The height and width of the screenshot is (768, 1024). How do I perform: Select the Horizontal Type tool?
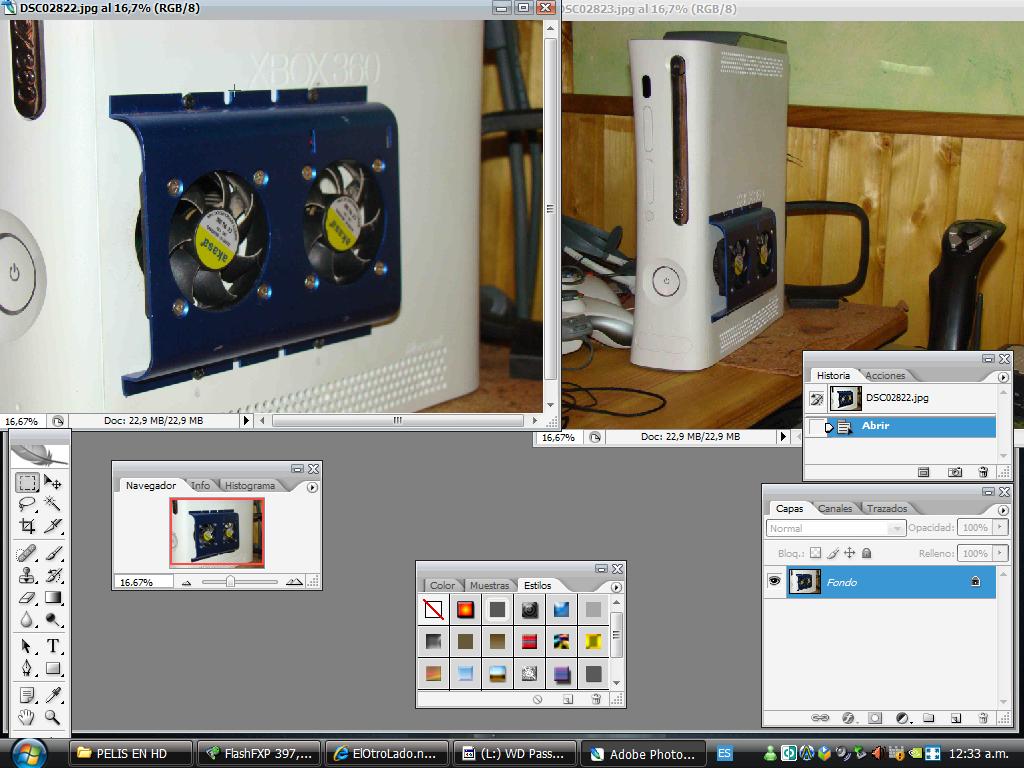pyautogui.click(x=53, y=646)
